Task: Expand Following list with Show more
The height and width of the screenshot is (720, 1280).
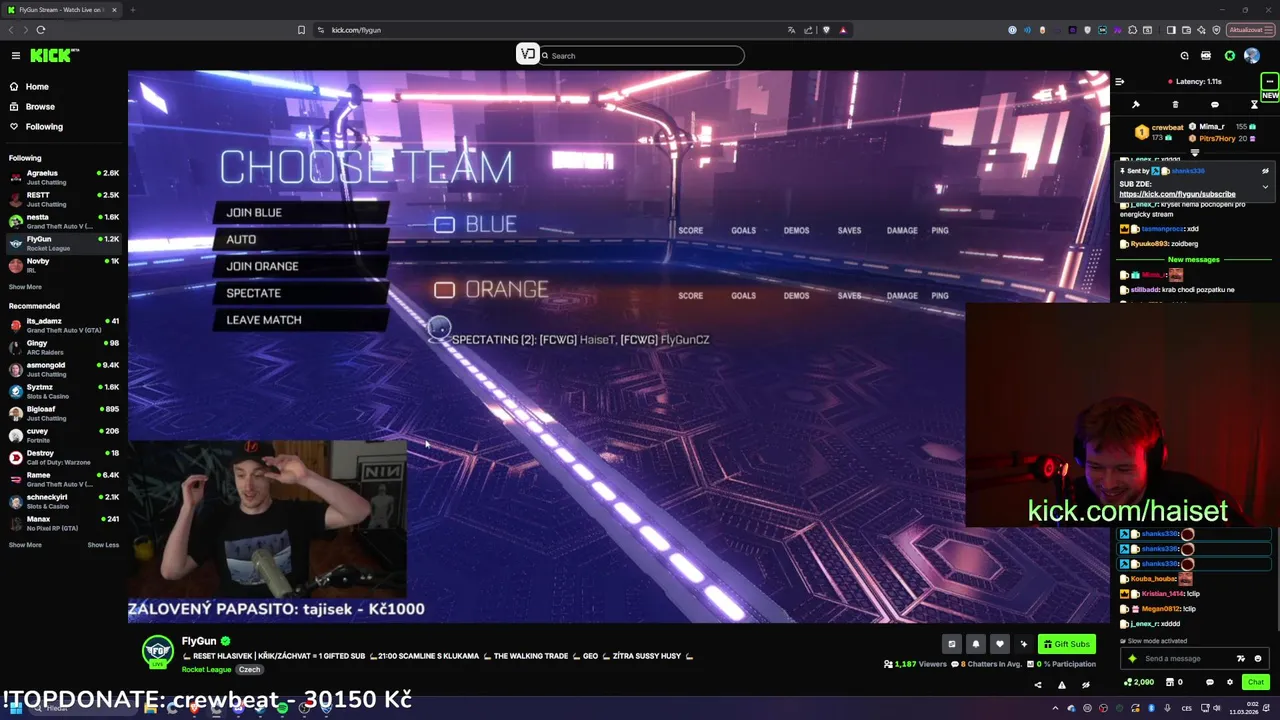Action: tap(25, 287)
